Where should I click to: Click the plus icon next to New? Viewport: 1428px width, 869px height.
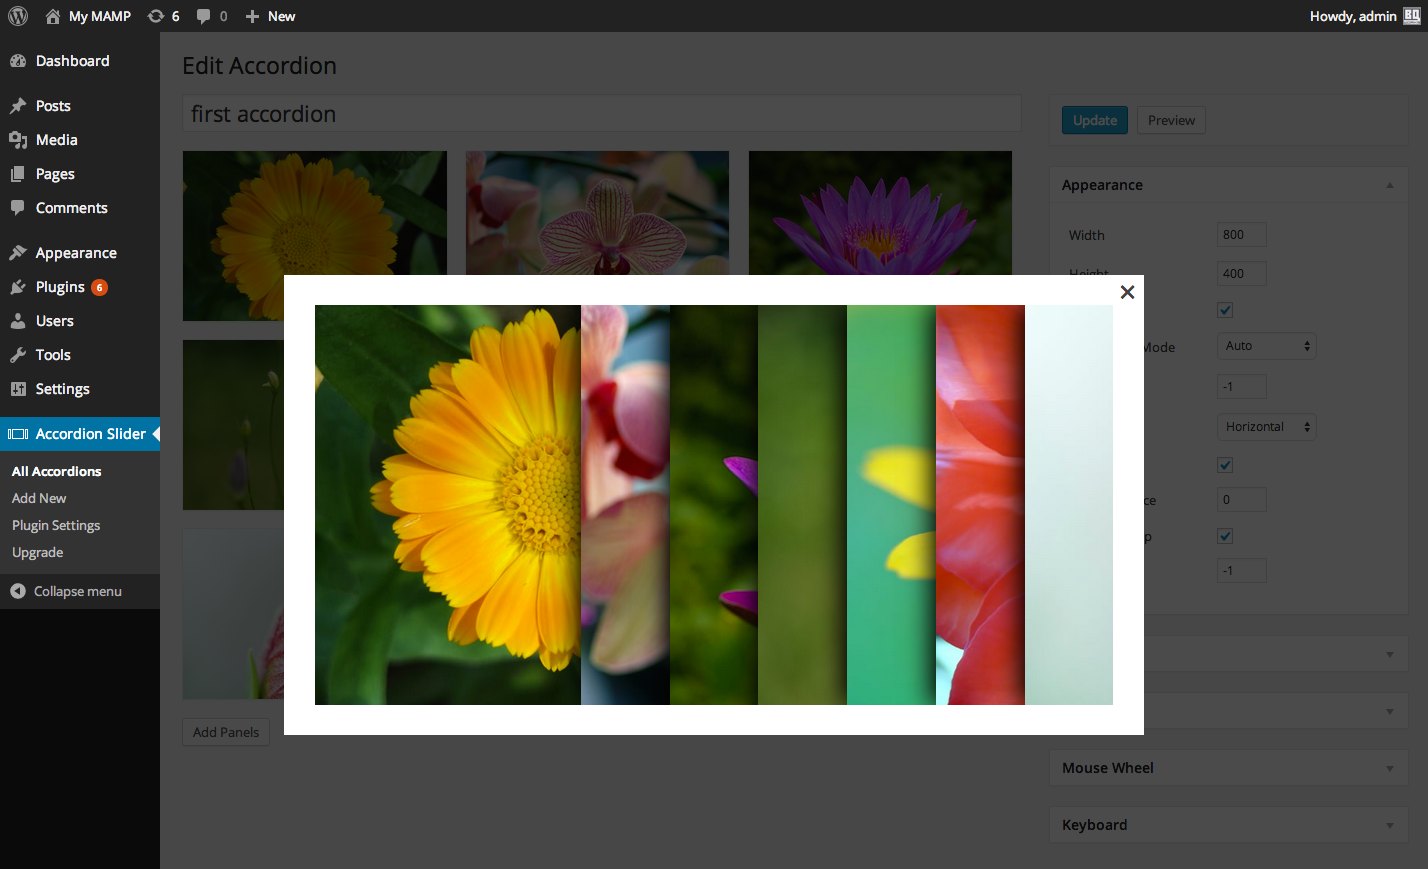(x=252, y=16)
